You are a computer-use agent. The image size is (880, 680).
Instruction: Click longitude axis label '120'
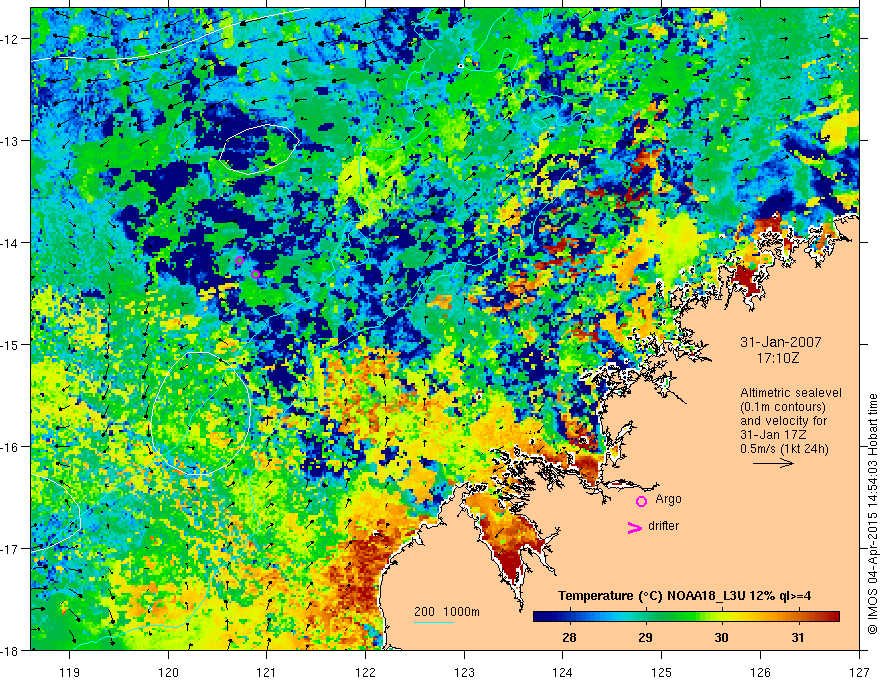click(x=168, y=672)
